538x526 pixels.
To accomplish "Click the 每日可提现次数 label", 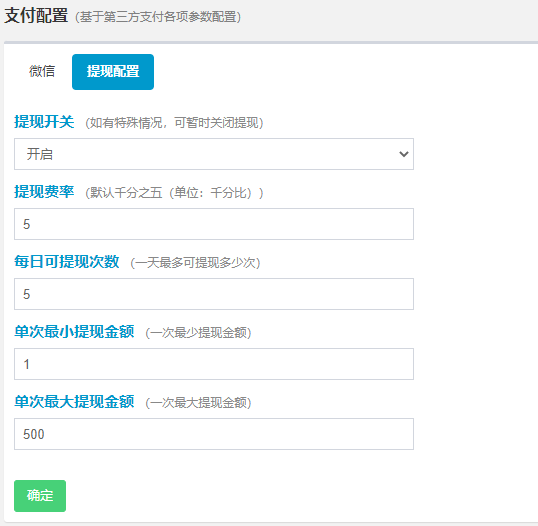I will click(x=67, y=262).
